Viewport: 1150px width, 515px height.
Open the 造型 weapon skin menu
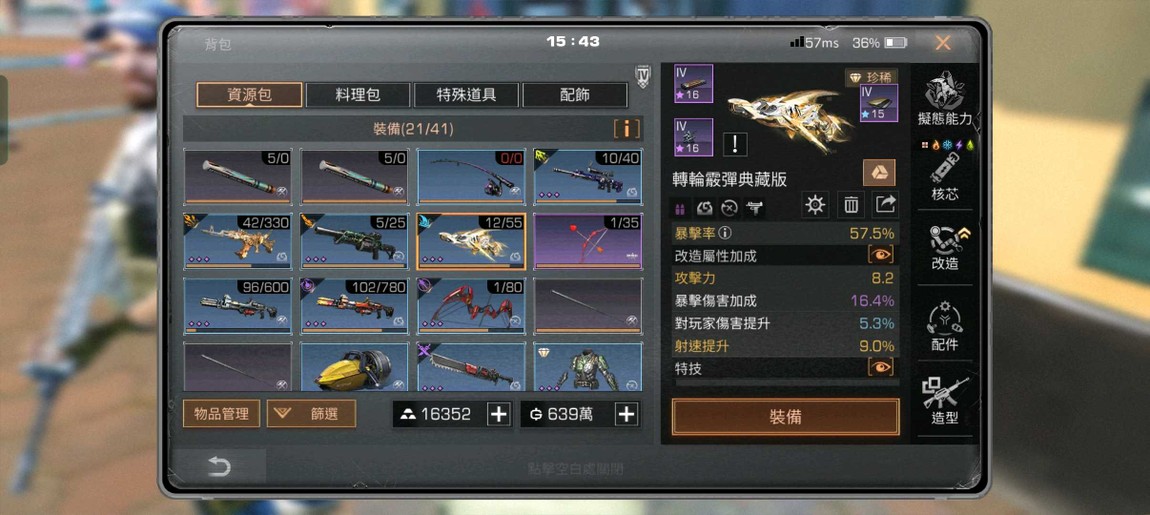pyautogui.click(x=944, y=401)
